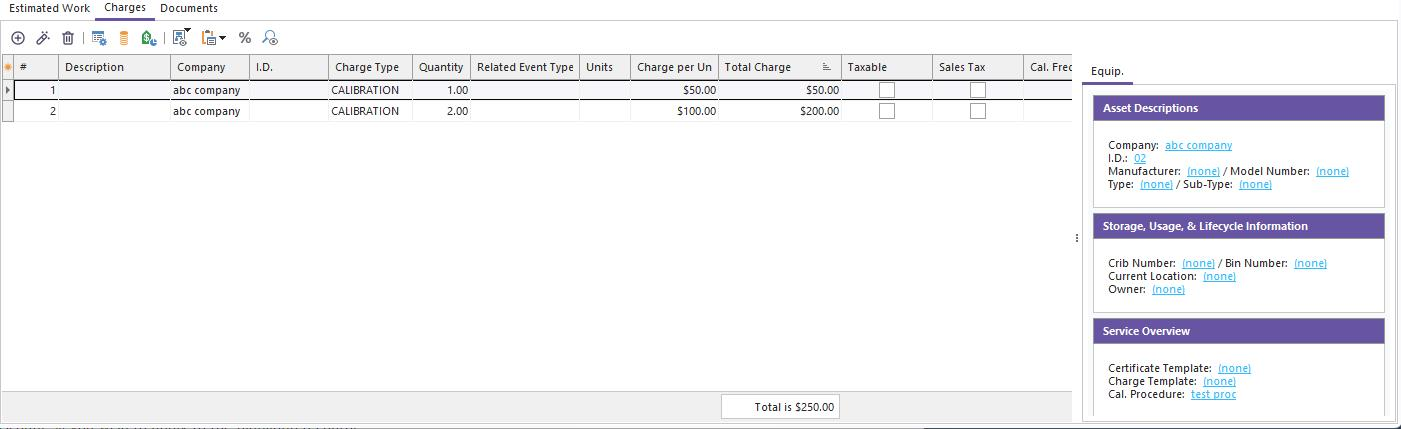1401x429 pixels.
Task: Select the Charge per Un cell showing $100.00
Action: [674, 111]
